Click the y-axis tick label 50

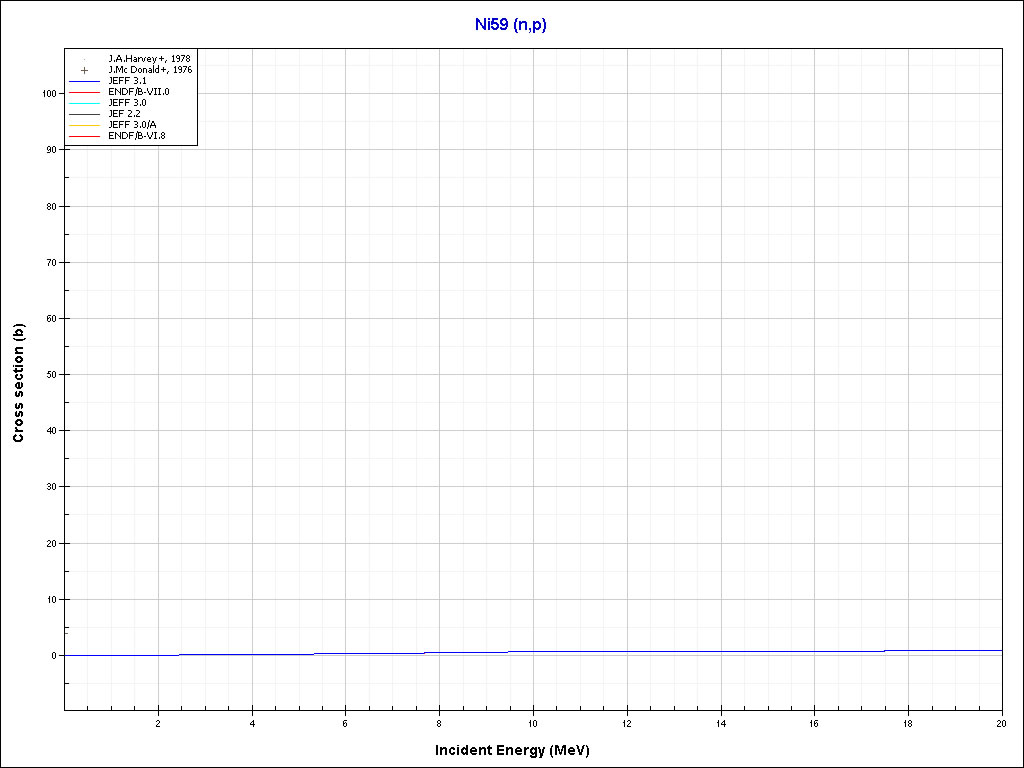pyautogui.click(x=52, y=375)
